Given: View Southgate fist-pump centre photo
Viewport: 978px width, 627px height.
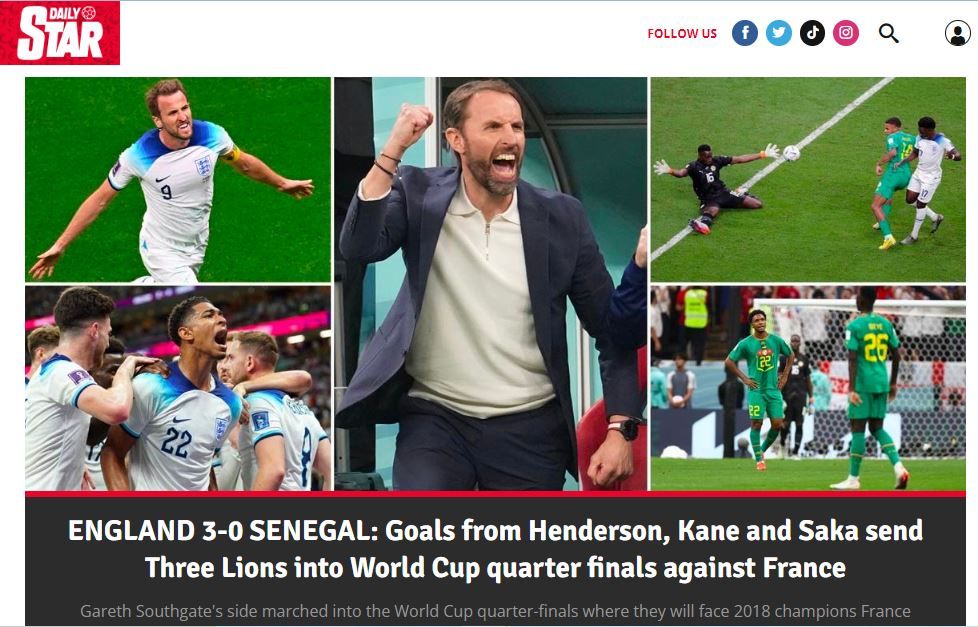Looking at the screenshot, I should coord(491,284).
